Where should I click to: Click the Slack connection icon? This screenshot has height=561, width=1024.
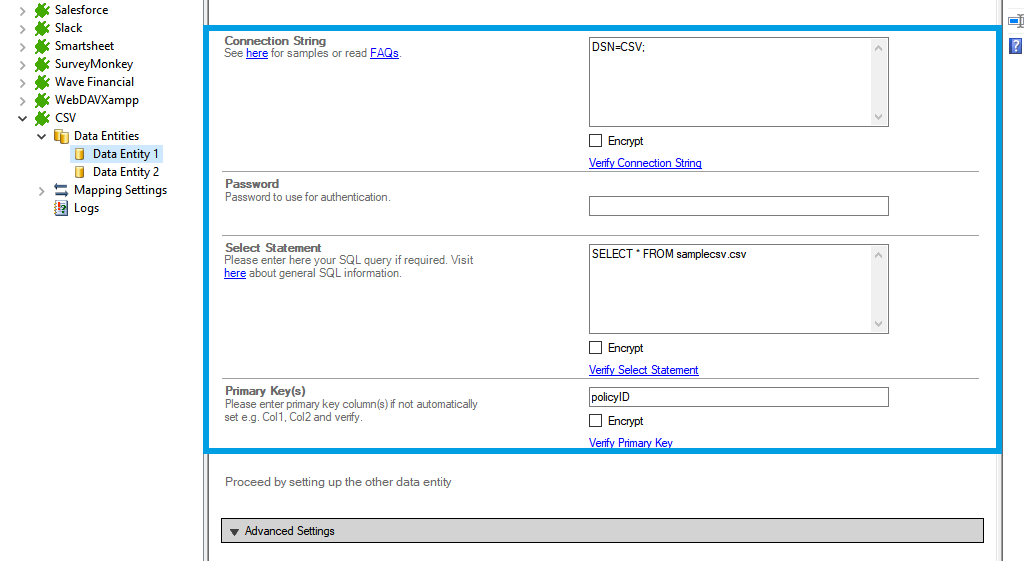tap(42, 28)
